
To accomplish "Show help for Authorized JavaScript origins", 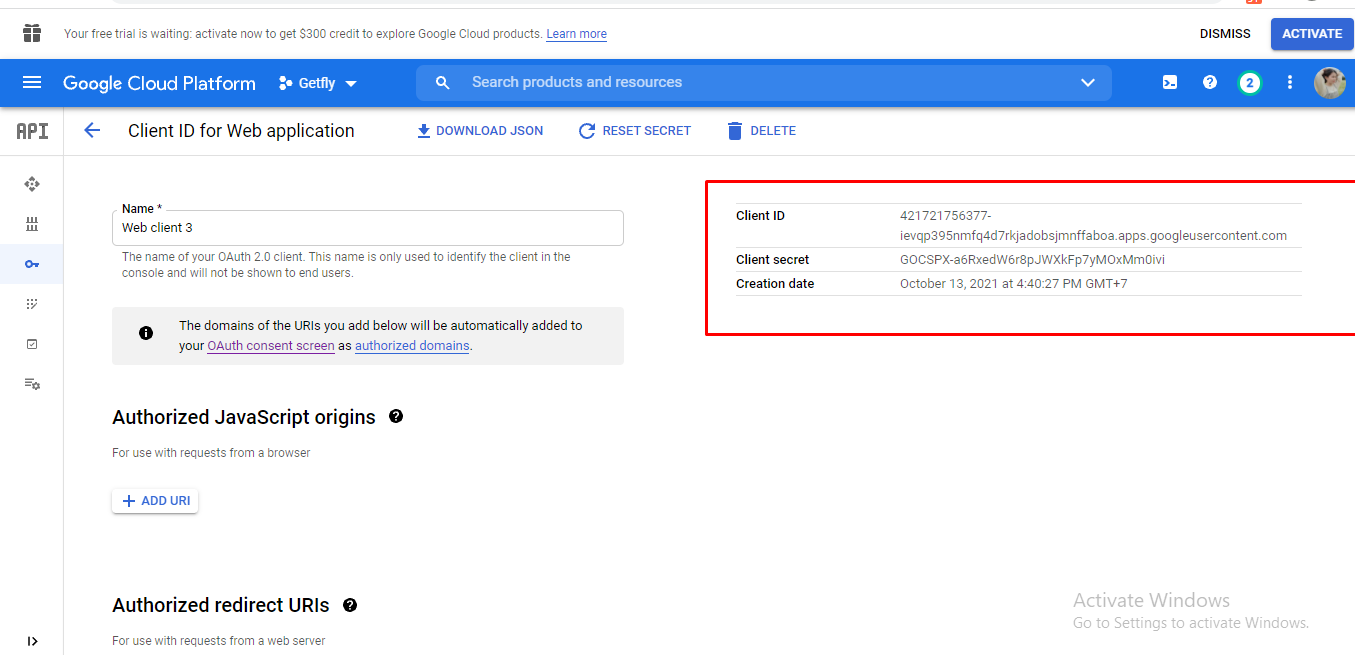I will (396, 416).
